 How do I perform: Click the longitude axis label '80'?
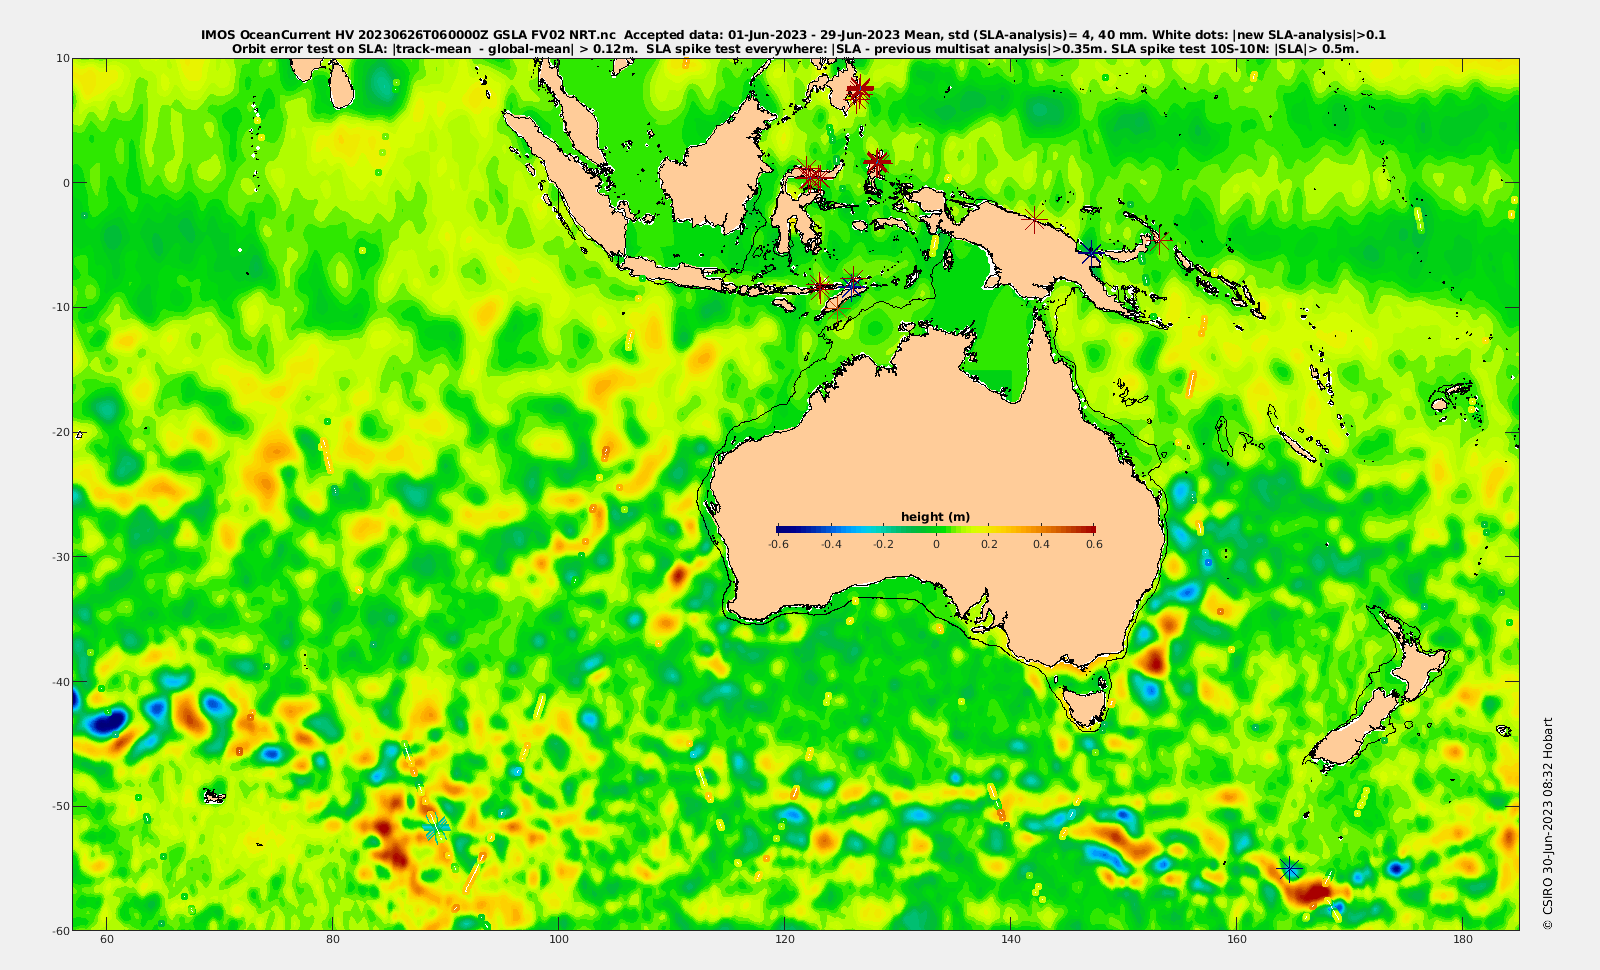tap(333, 940)
